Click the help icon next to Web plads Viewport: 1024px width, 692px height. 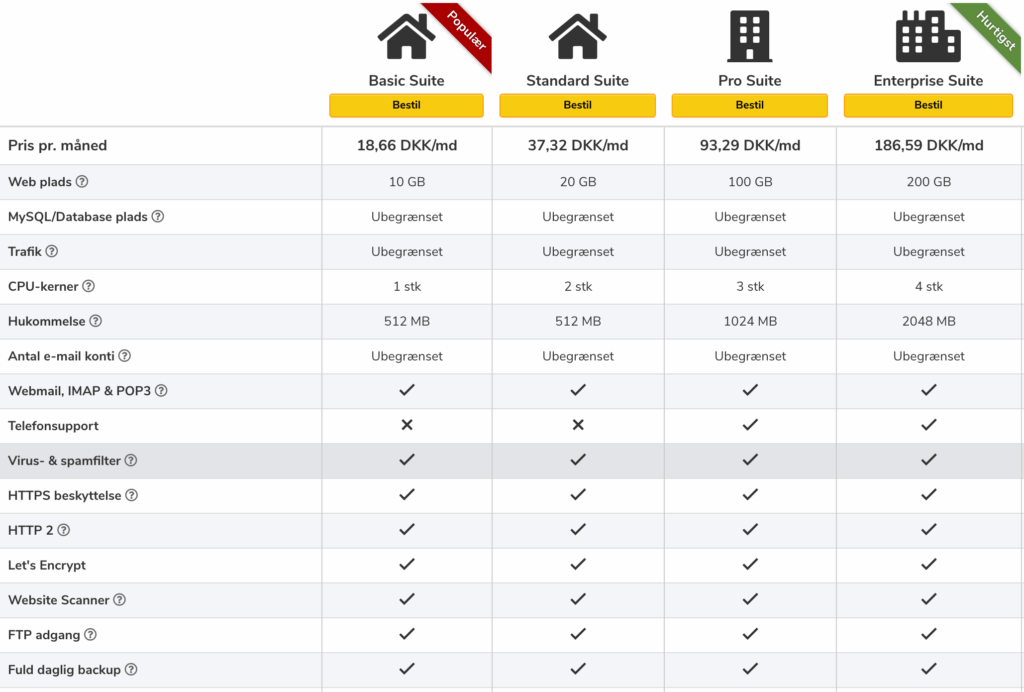tap(82, 181)
